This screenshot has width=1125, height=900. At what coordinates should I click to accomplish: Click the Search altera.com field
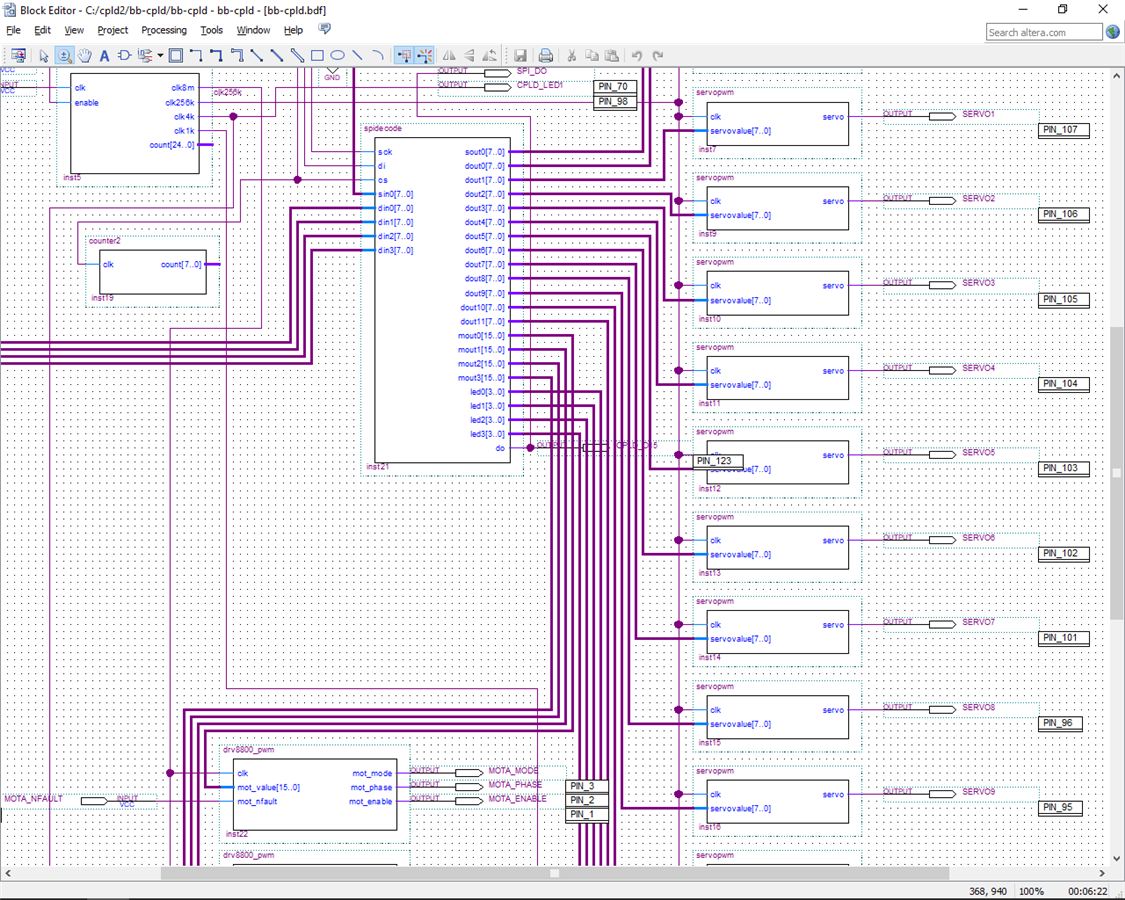(x=1043, y=32)
